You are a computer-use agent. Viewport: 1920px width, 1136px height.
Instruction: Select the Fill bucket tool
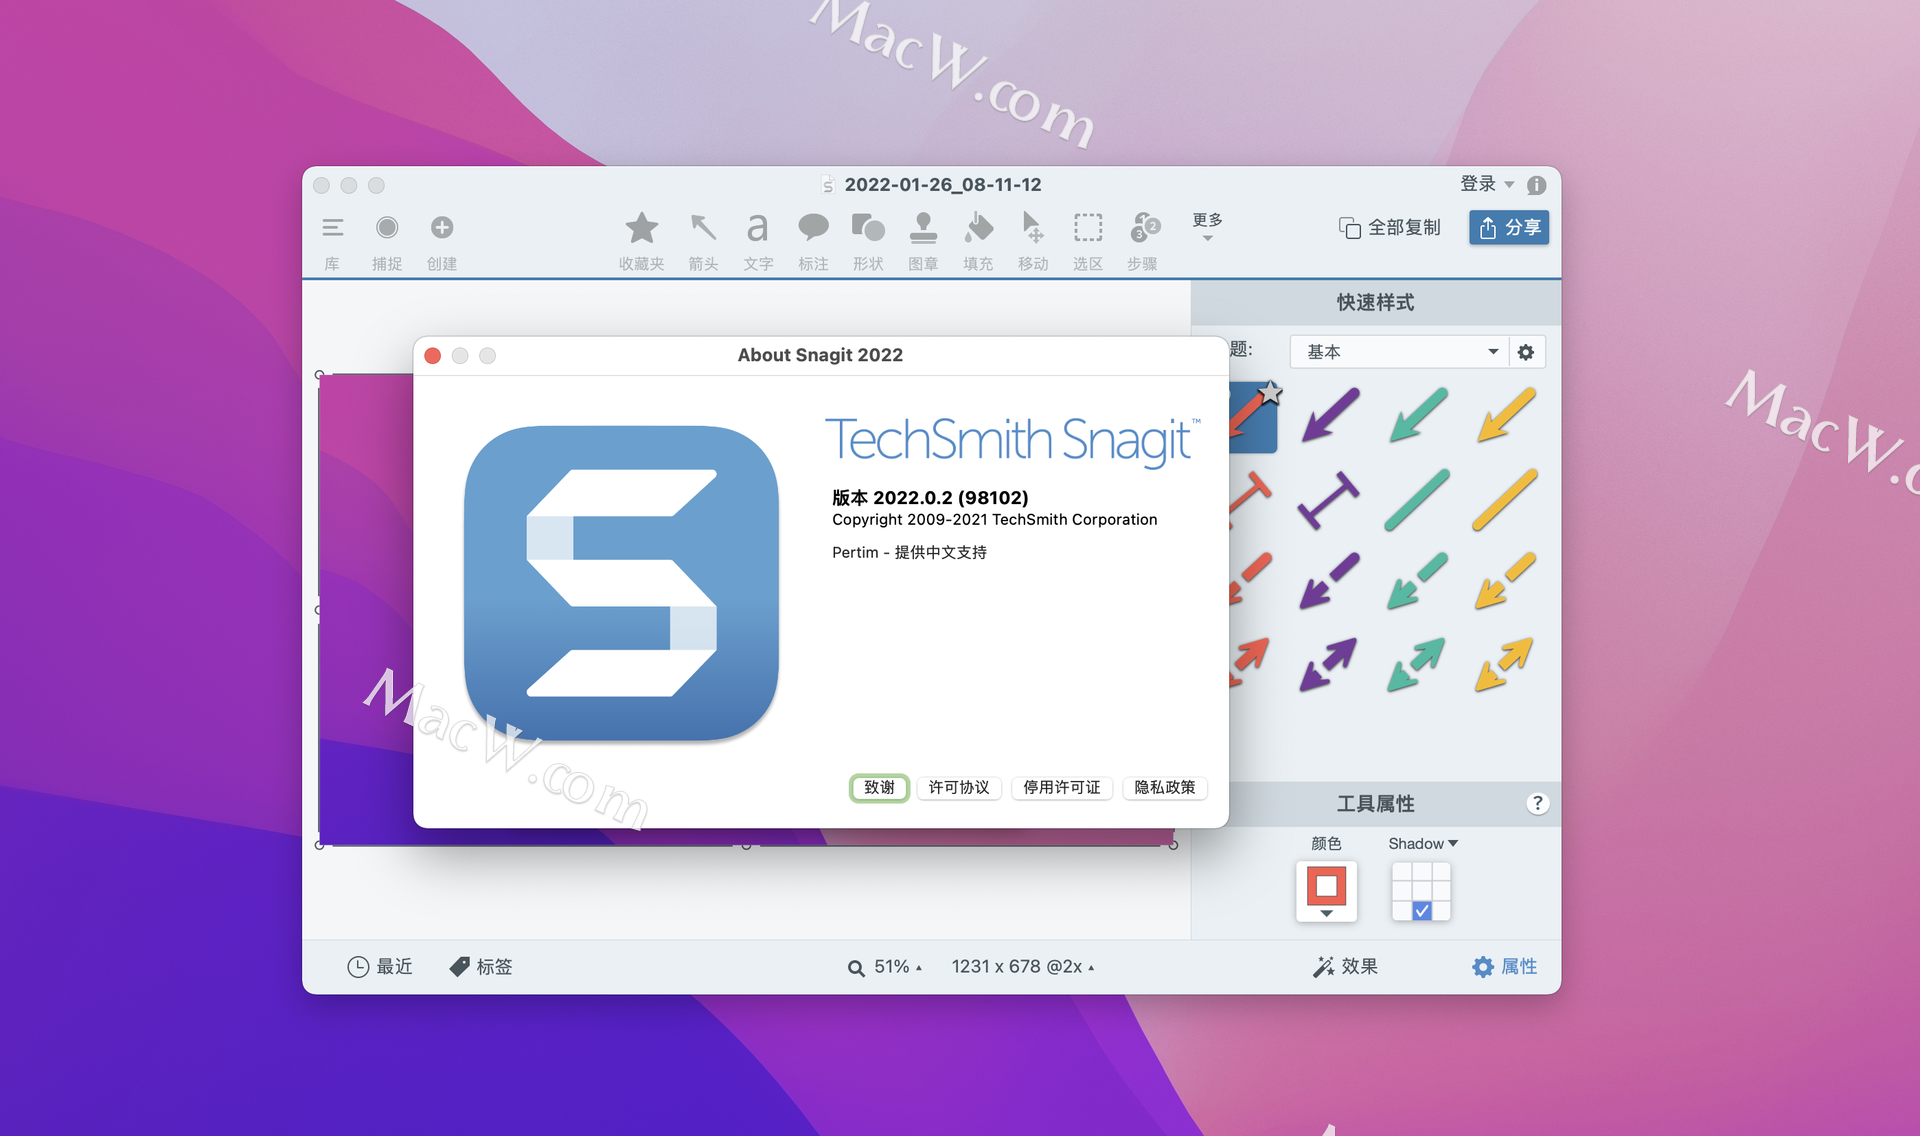(978, 228)
